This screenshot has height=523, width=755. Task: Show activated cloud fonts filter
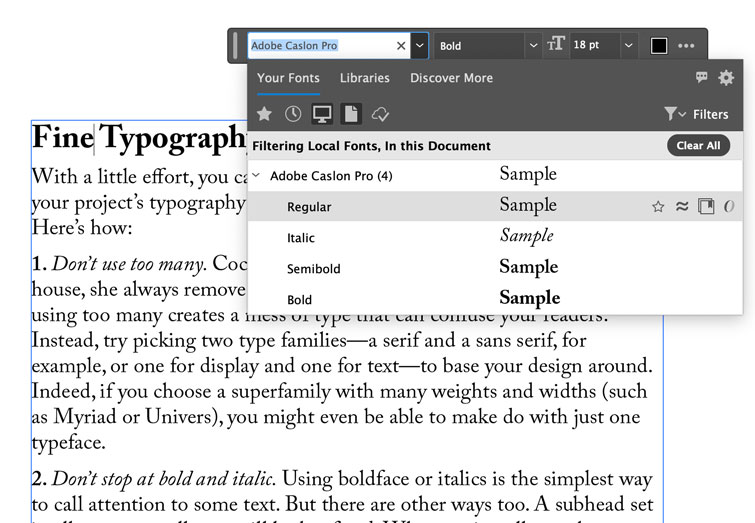pos(380,114)
